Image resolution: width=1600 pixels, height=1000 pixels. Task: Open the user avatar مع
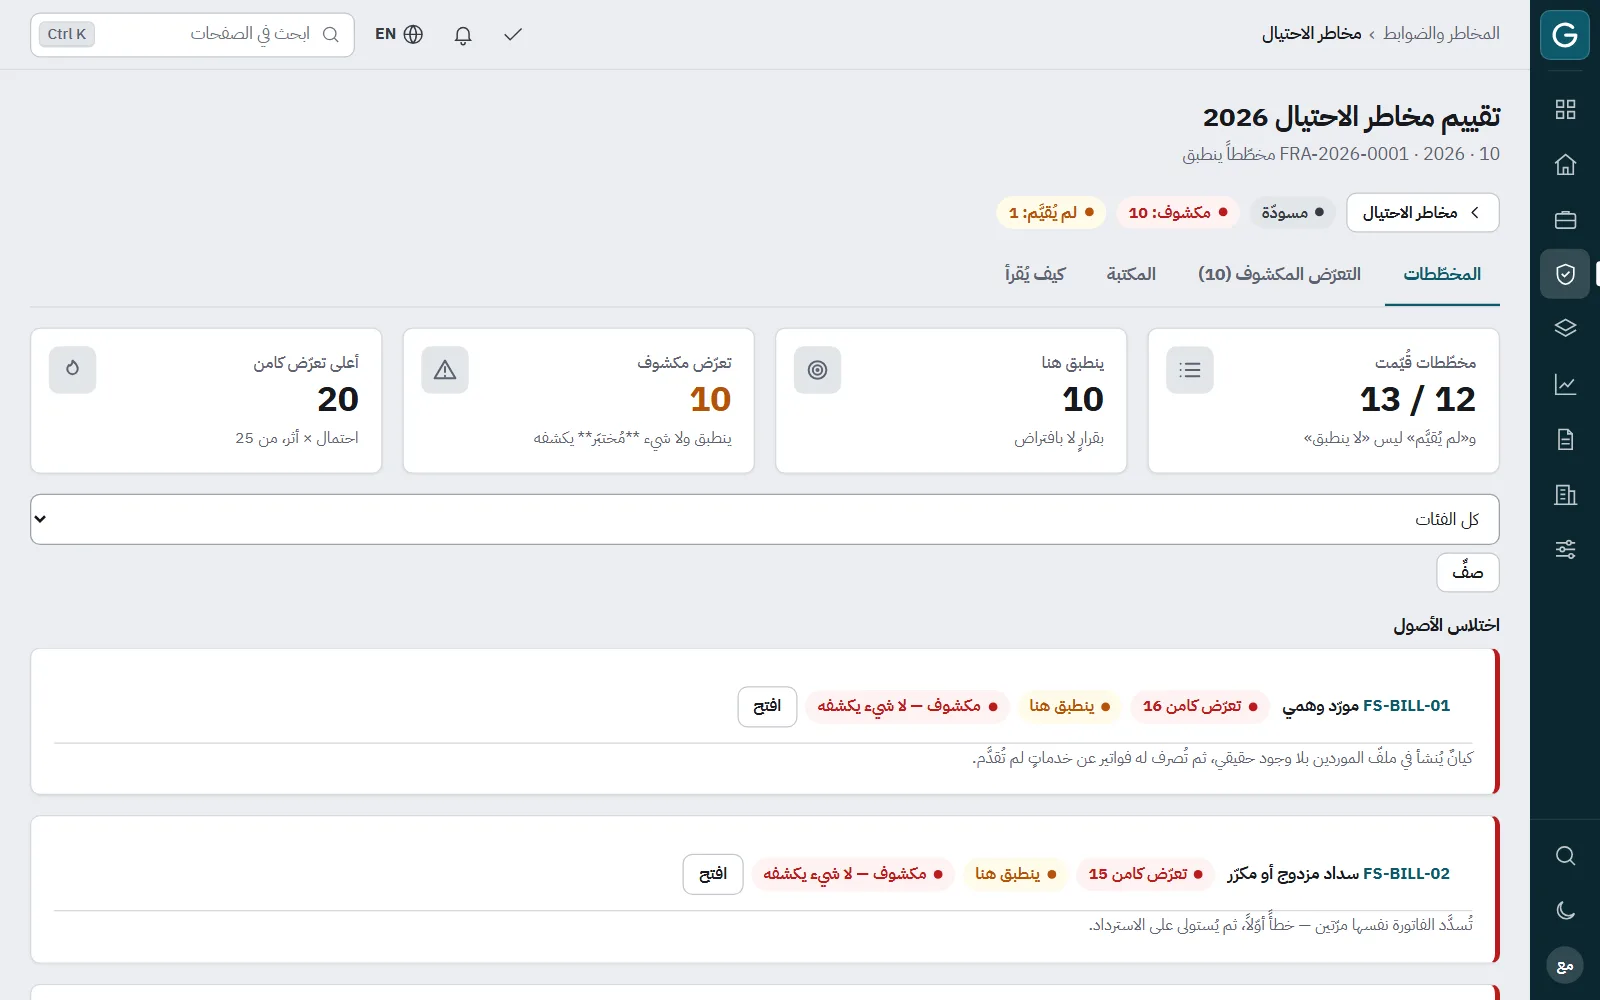(x=1565, y=965)
